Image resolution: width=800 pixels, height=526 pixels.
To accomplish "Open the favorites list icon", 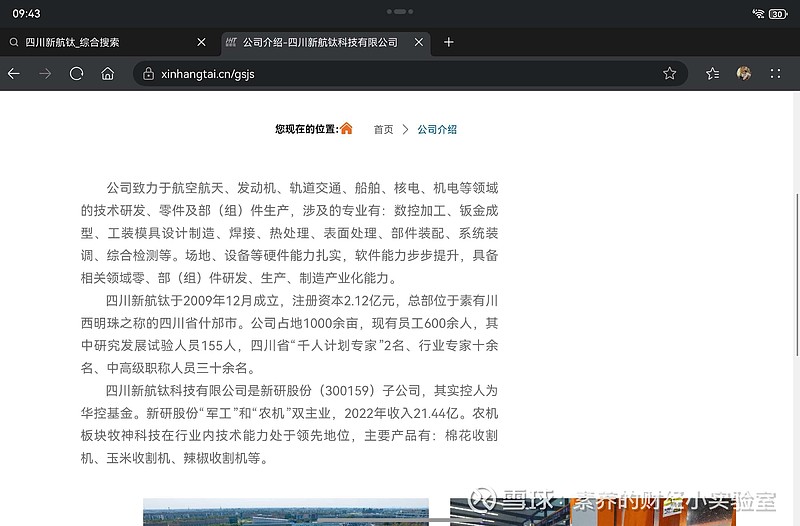I will pos(713,74).
